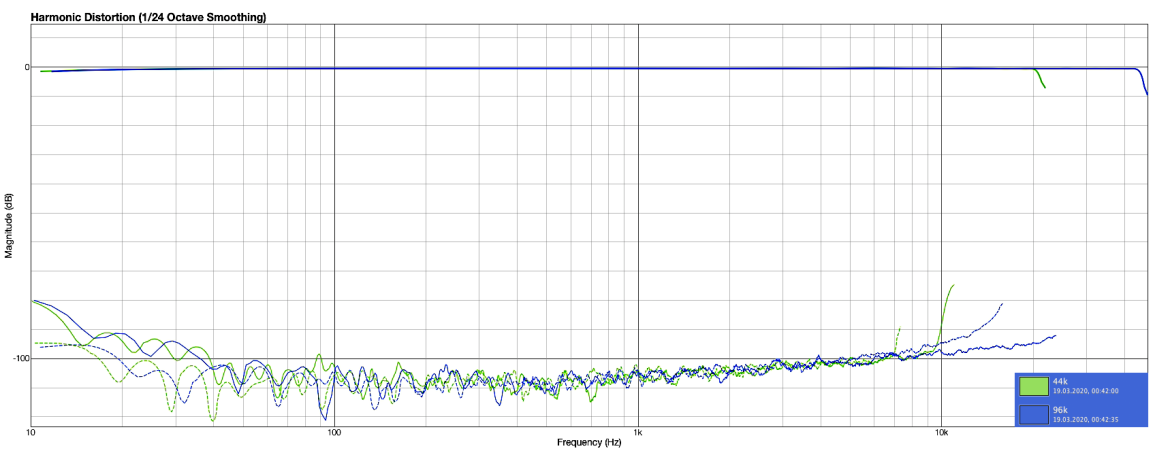The width and height of the screenshot is (1170, 453).
Task: Click the blue 96k legend color swatch
Action: [x=1034, y=414]
